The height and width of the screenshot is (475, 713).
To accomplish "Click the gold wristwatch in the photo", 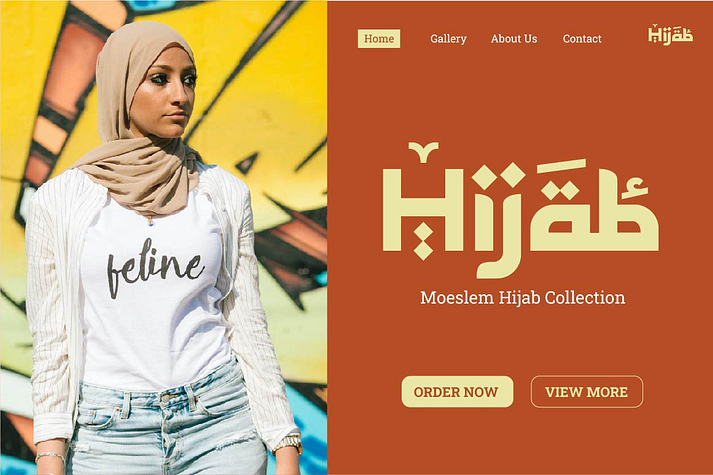I will pyautogui.click(x=289, y=442).
